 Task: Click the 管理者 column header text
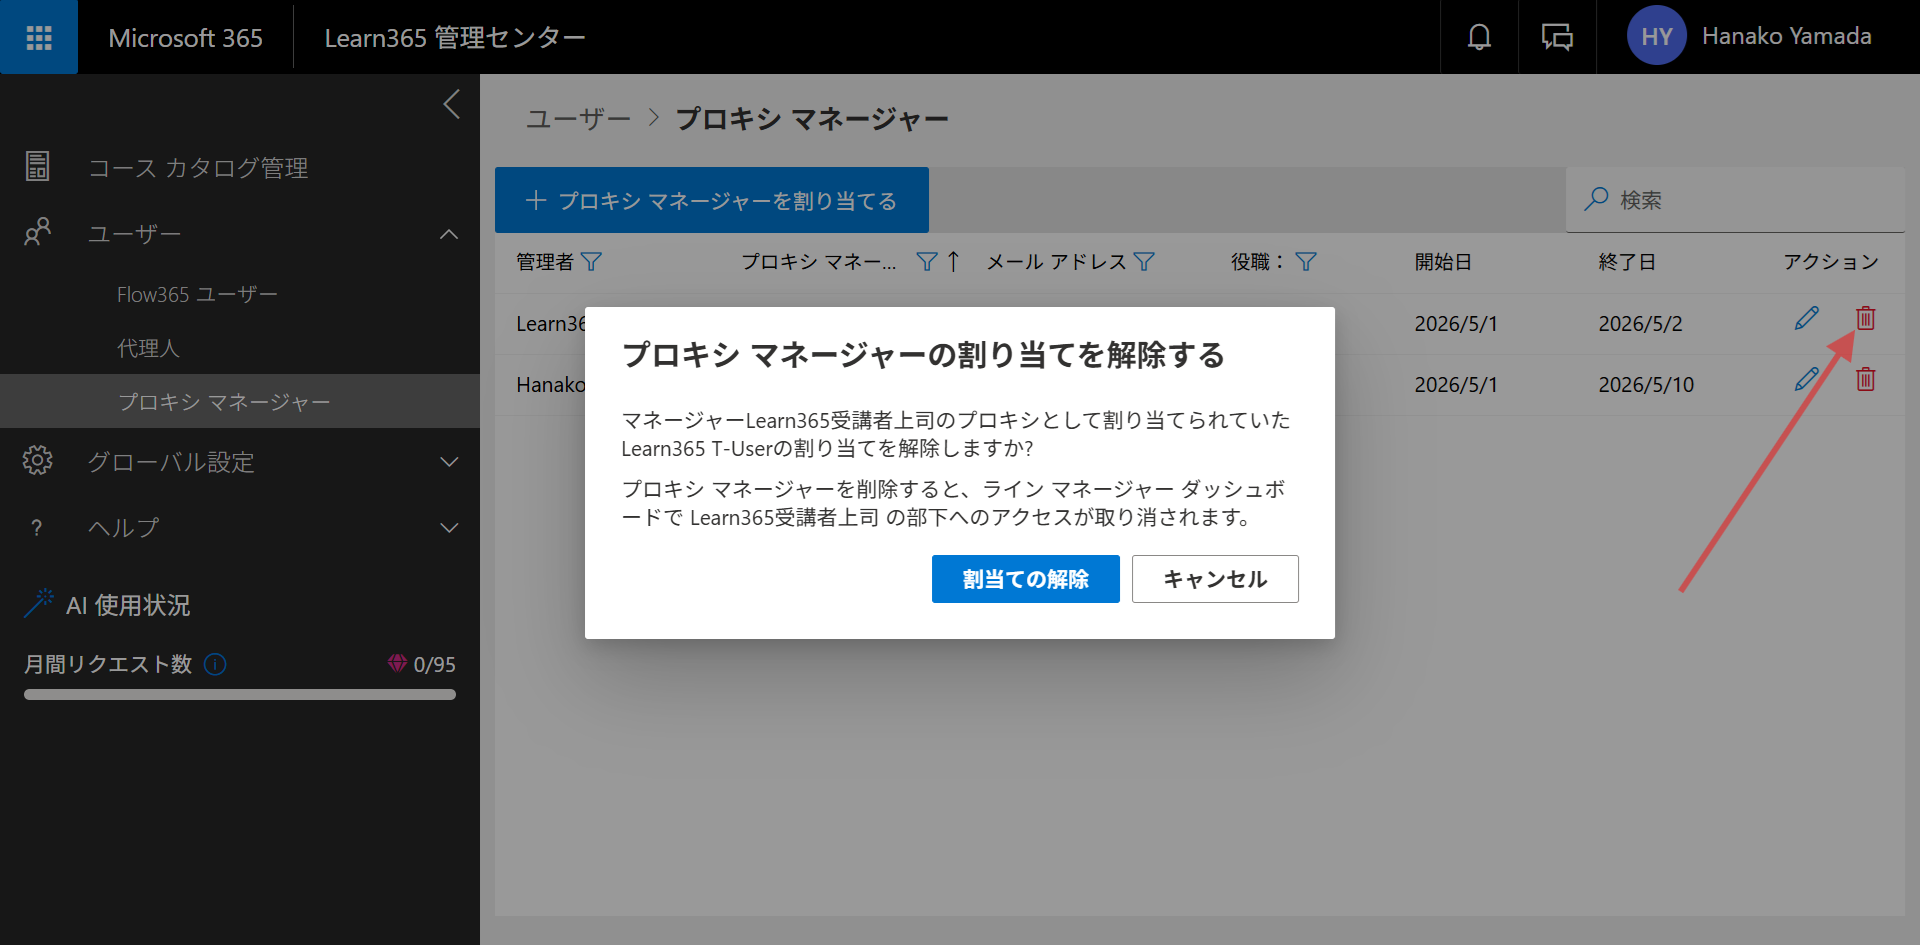click(x=545, y=262)
